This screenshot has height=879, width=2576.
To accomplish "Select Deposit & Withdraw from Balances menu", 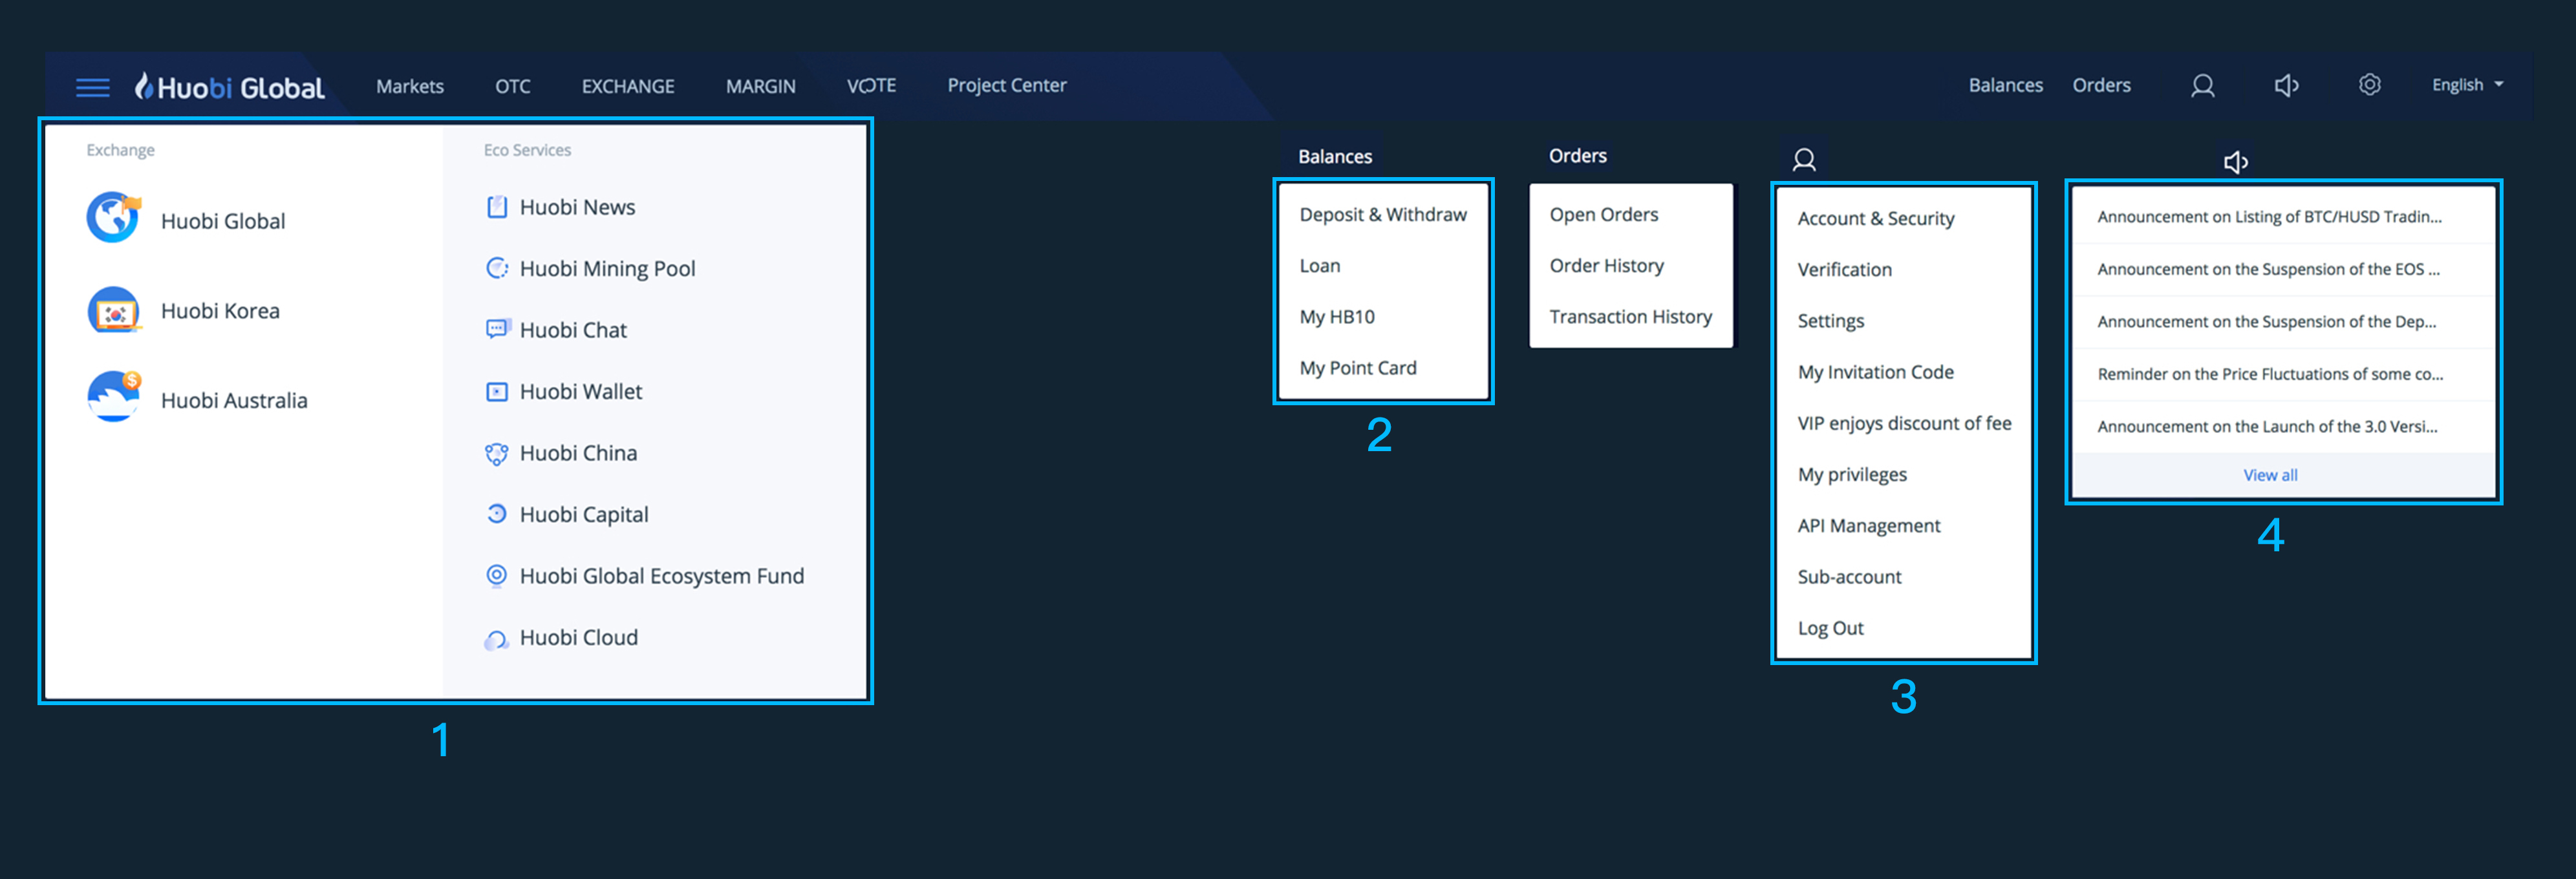I will (1383, 214).
